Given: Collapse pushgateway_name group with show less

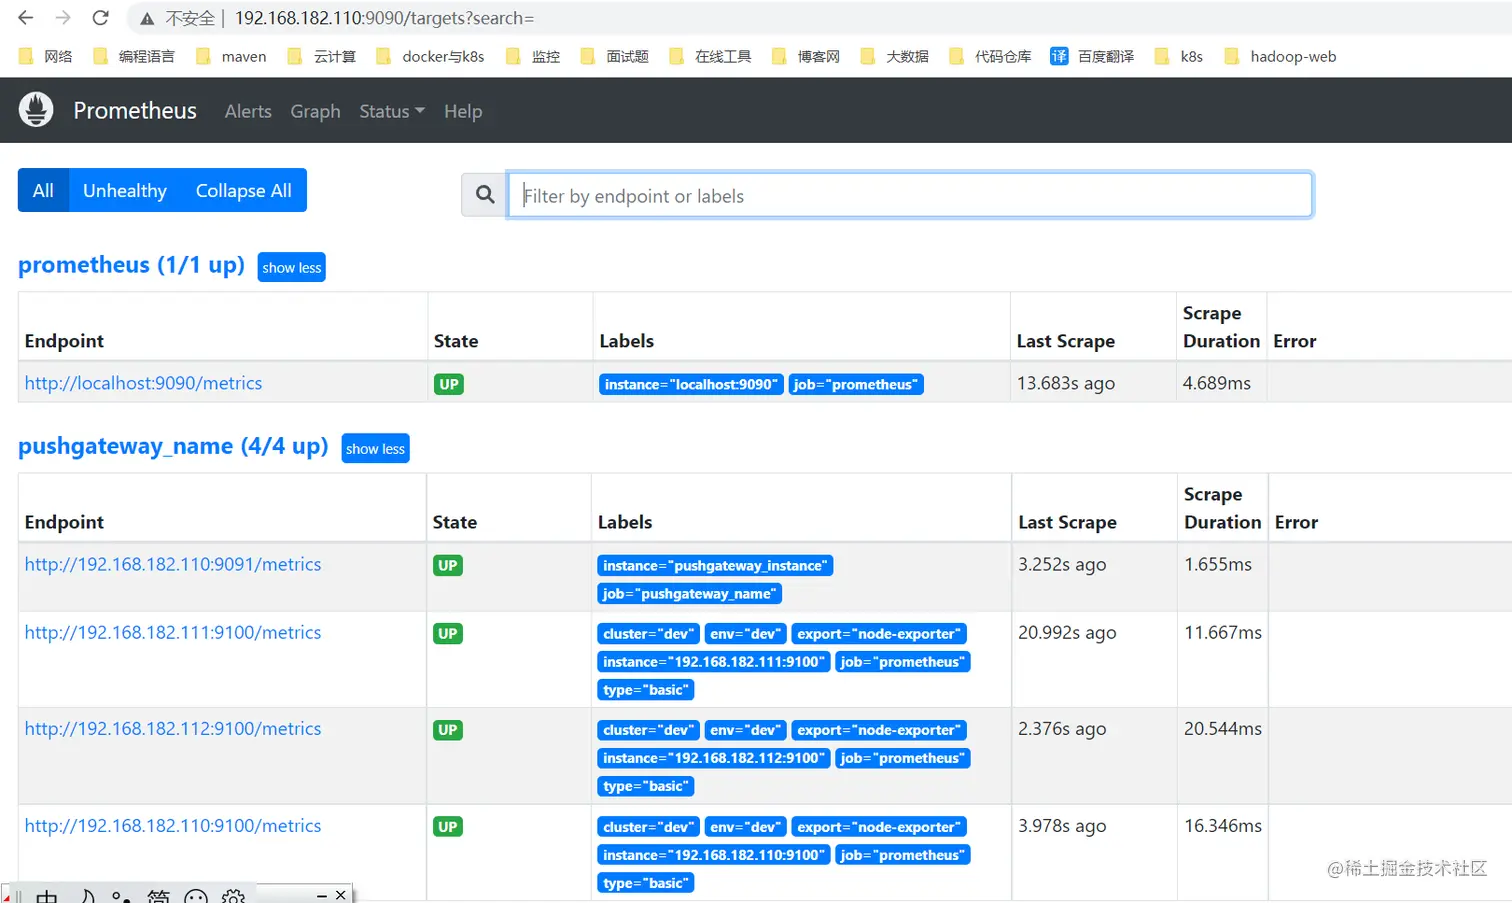Looking at the screenshot, I should coord(375,448).
